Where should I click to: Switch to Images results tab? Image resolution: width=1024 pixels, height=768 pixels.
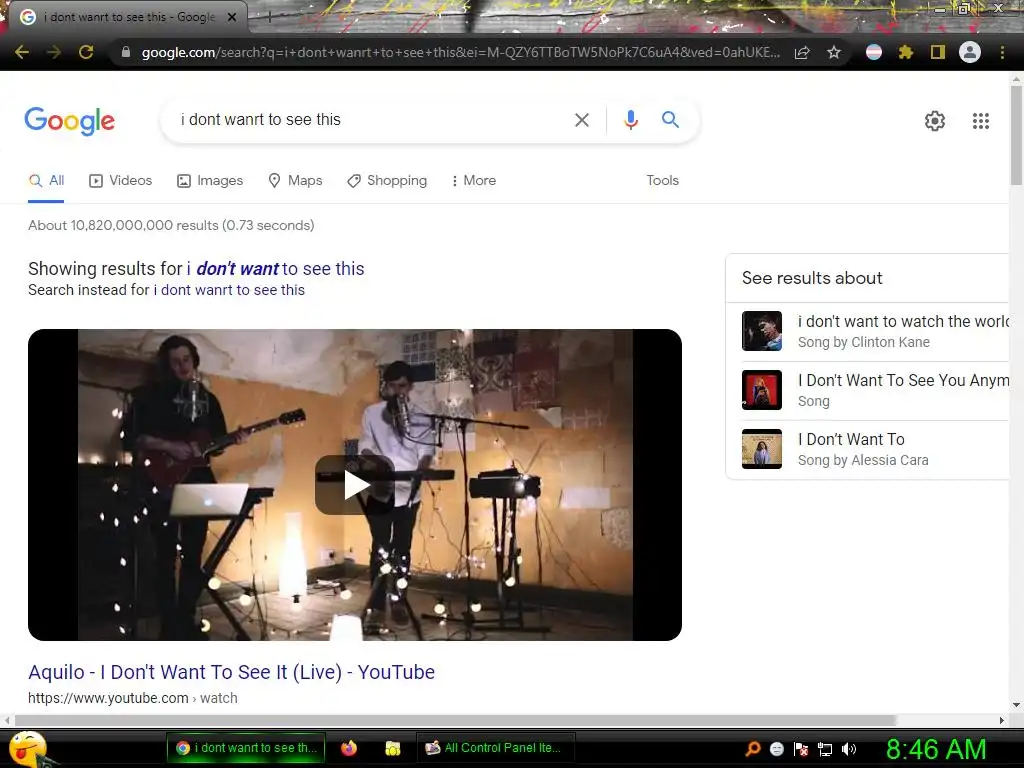[210, 181]
